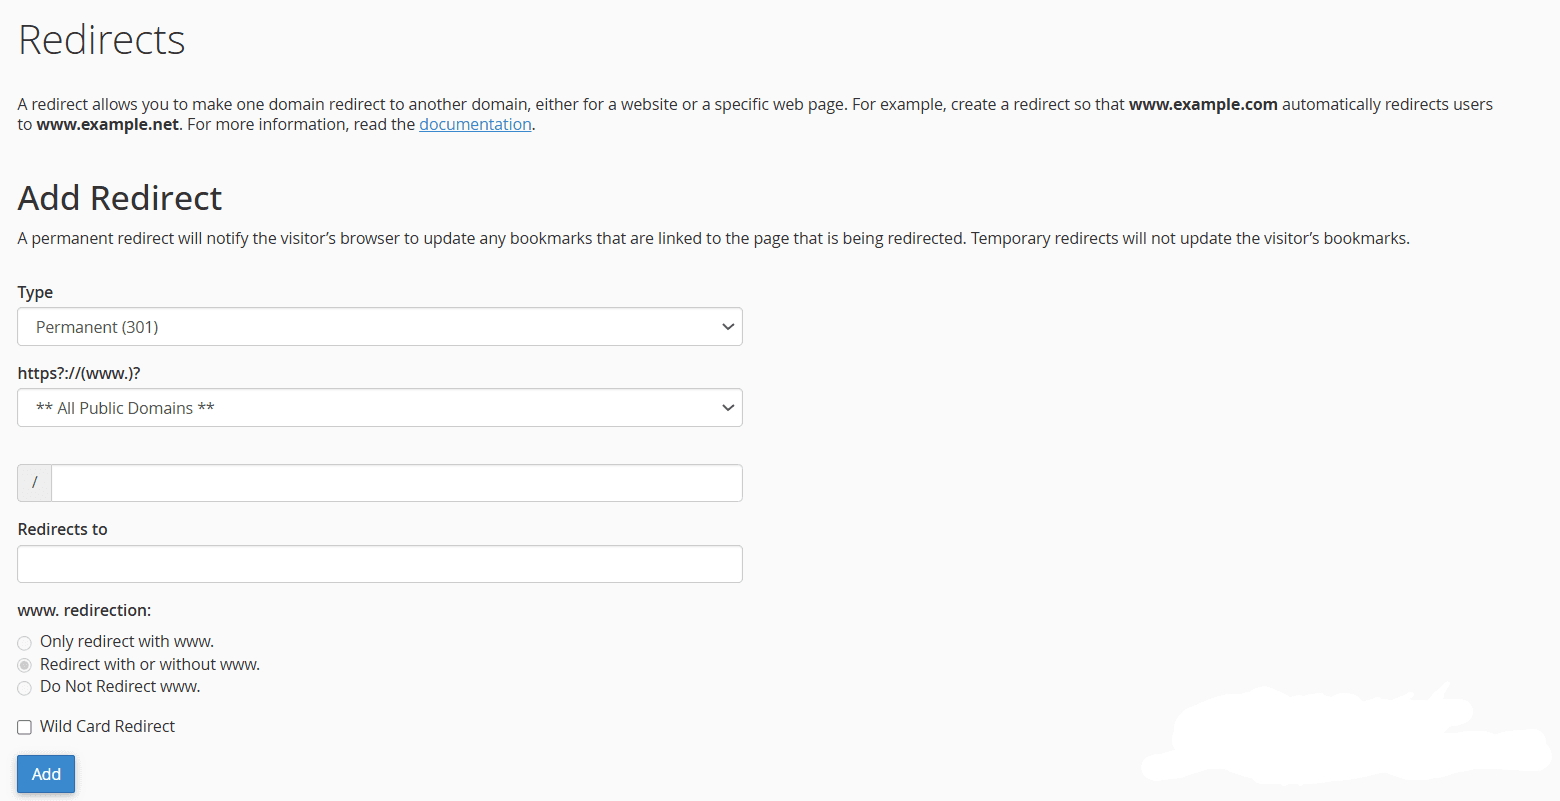
Task: Click the Type field label
Action: coord(35,293)
